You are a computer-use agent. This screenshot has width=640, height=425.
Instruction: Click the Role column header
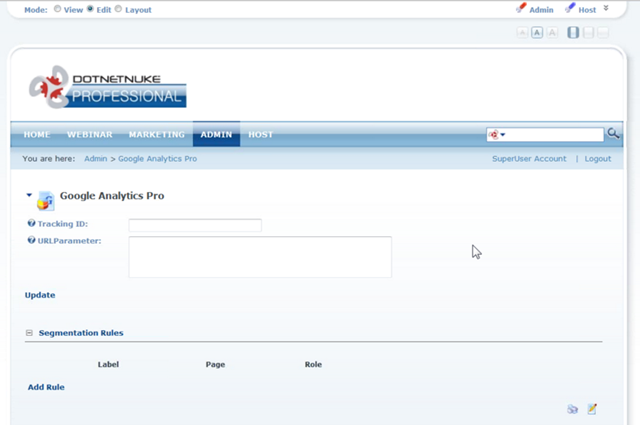pos(313,364)
